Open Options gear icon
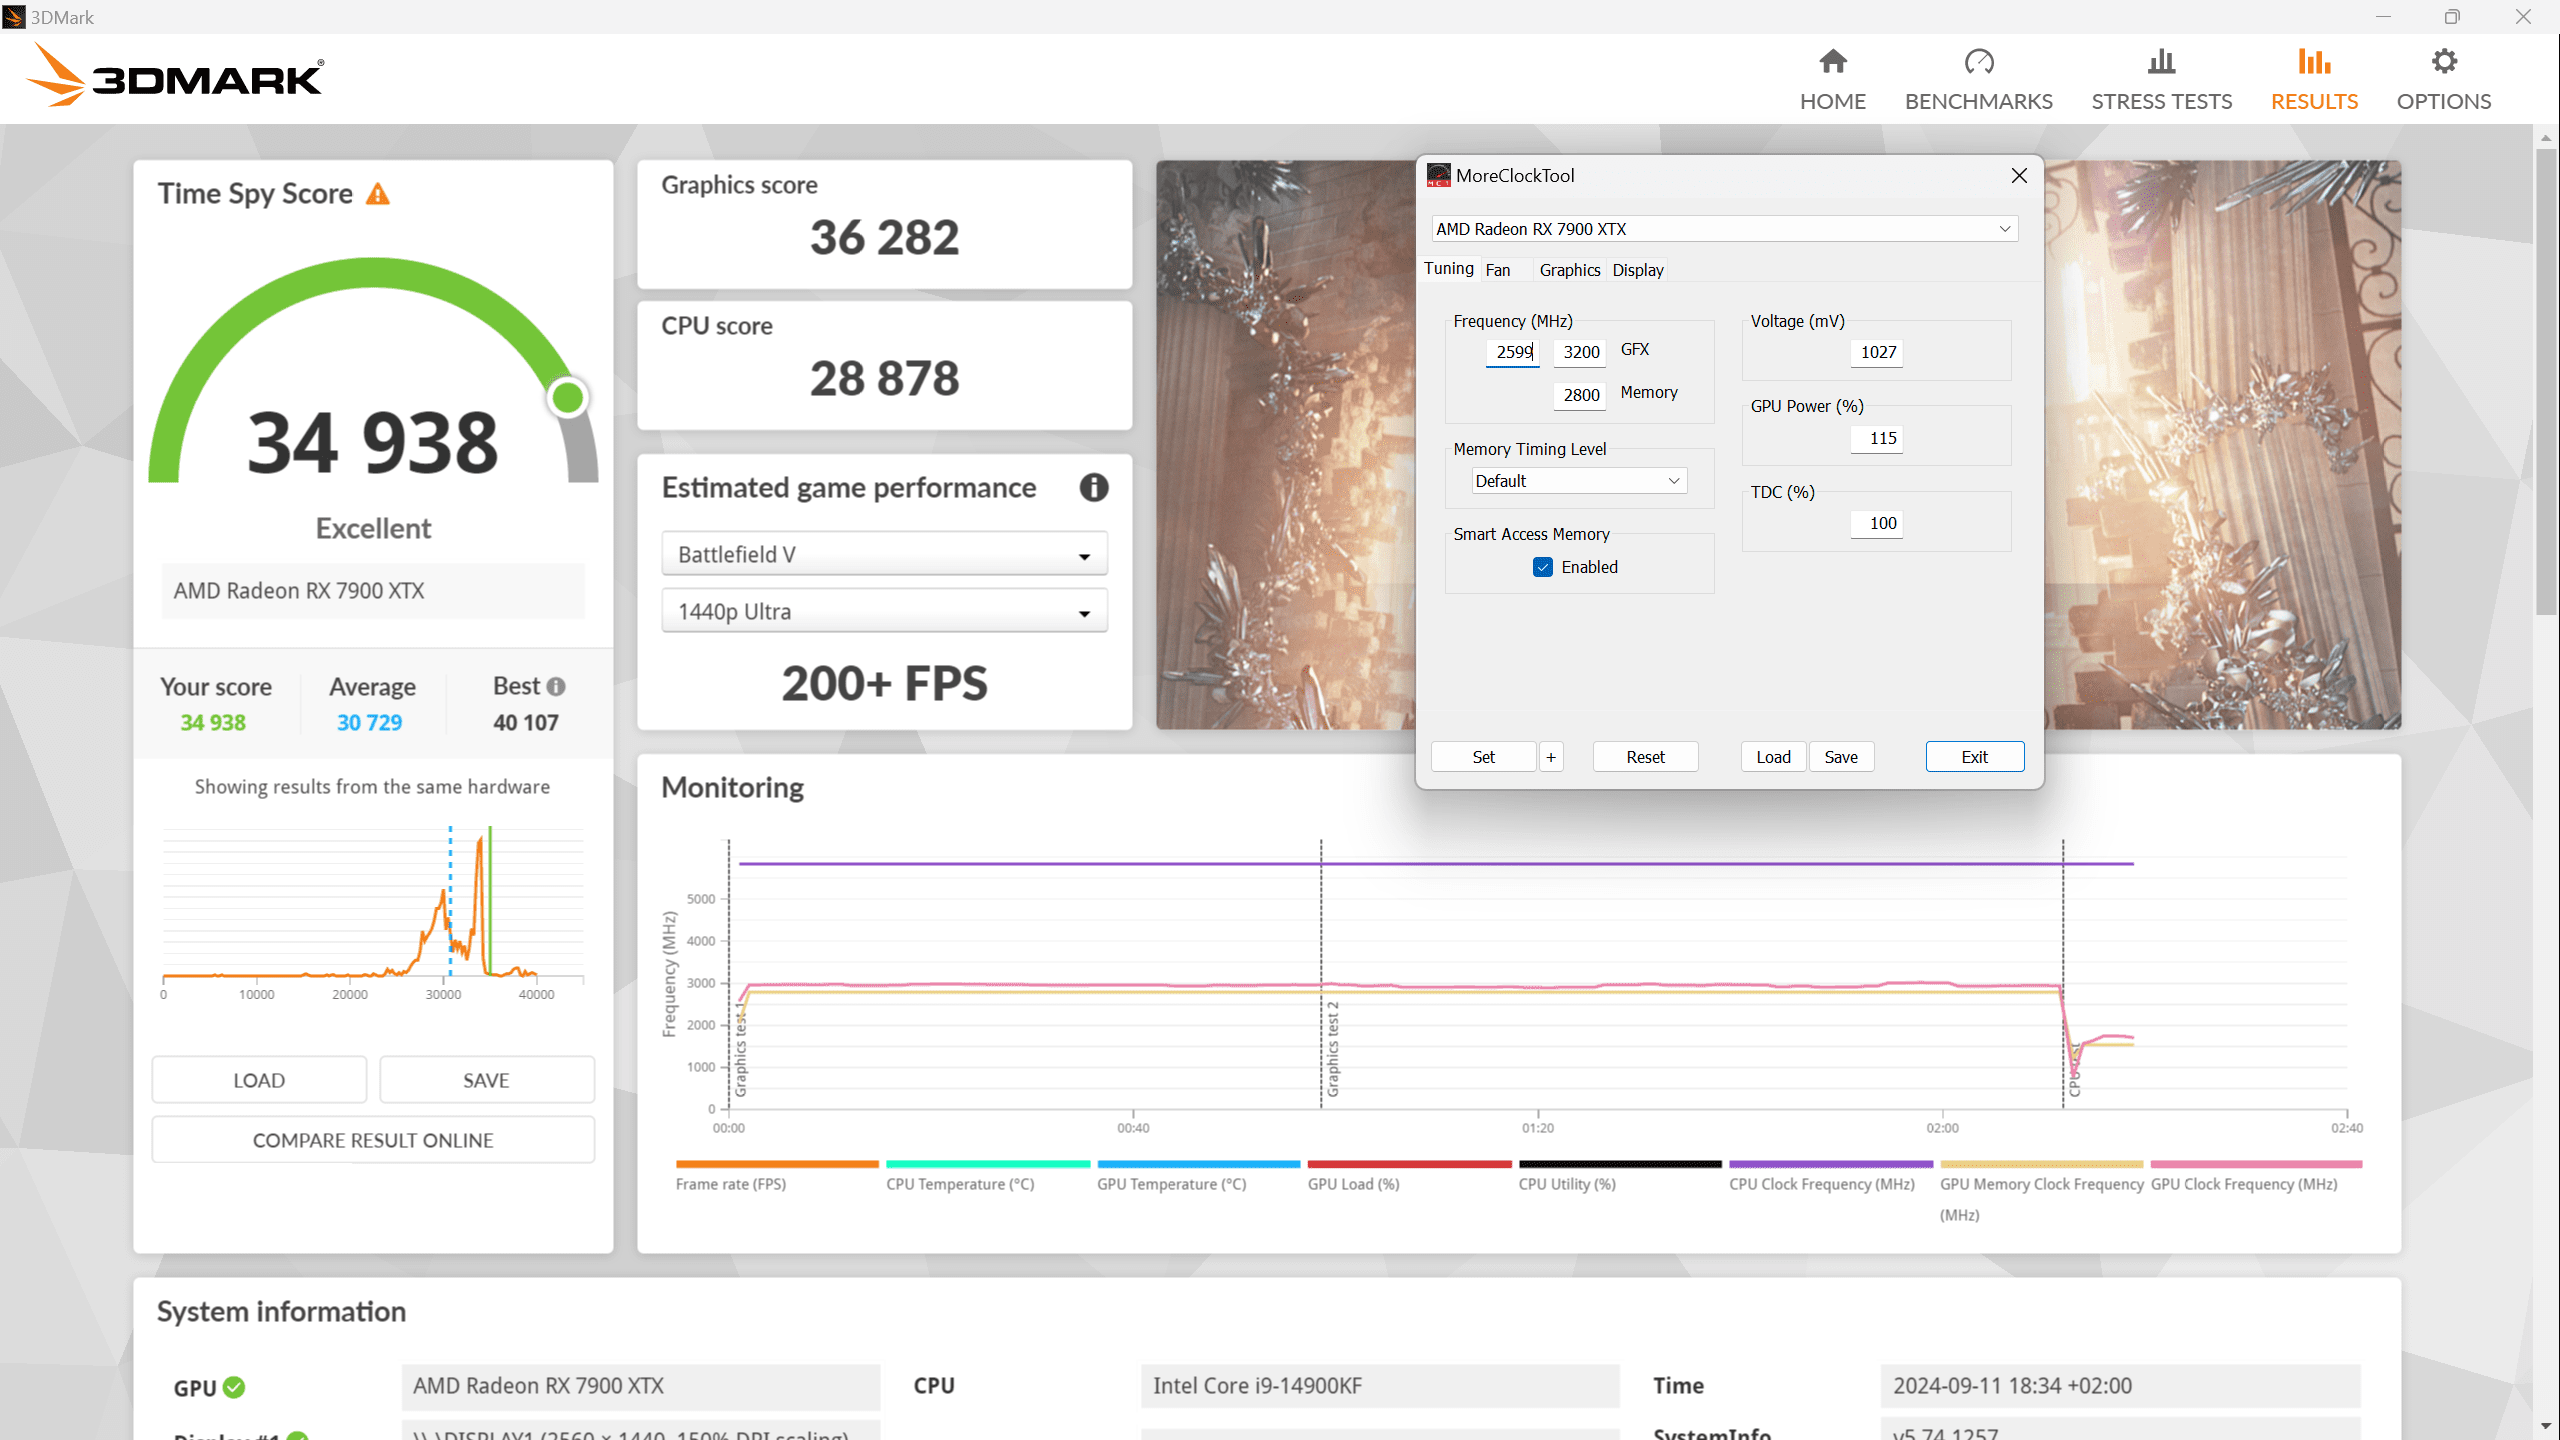Screen dimensions: 2560x1440 point(2443,62)
